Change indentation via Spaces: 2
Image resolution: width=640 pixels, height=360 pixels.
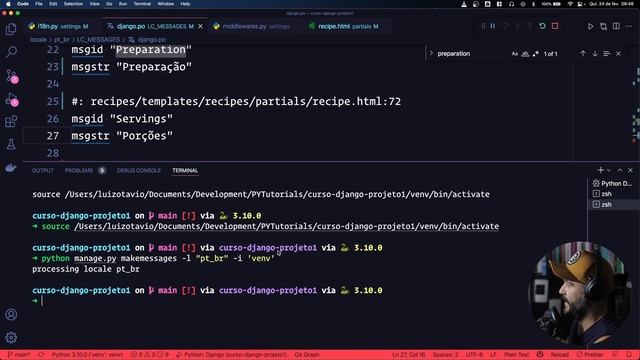pos(445,355)
